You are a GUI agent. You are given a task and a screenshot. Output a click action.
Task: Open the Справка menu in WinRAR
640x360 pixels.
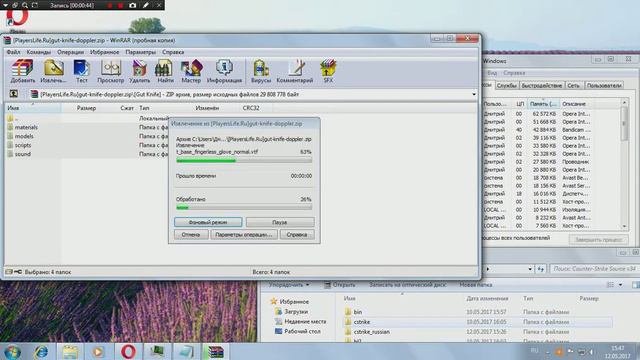(x=173, y=52)
